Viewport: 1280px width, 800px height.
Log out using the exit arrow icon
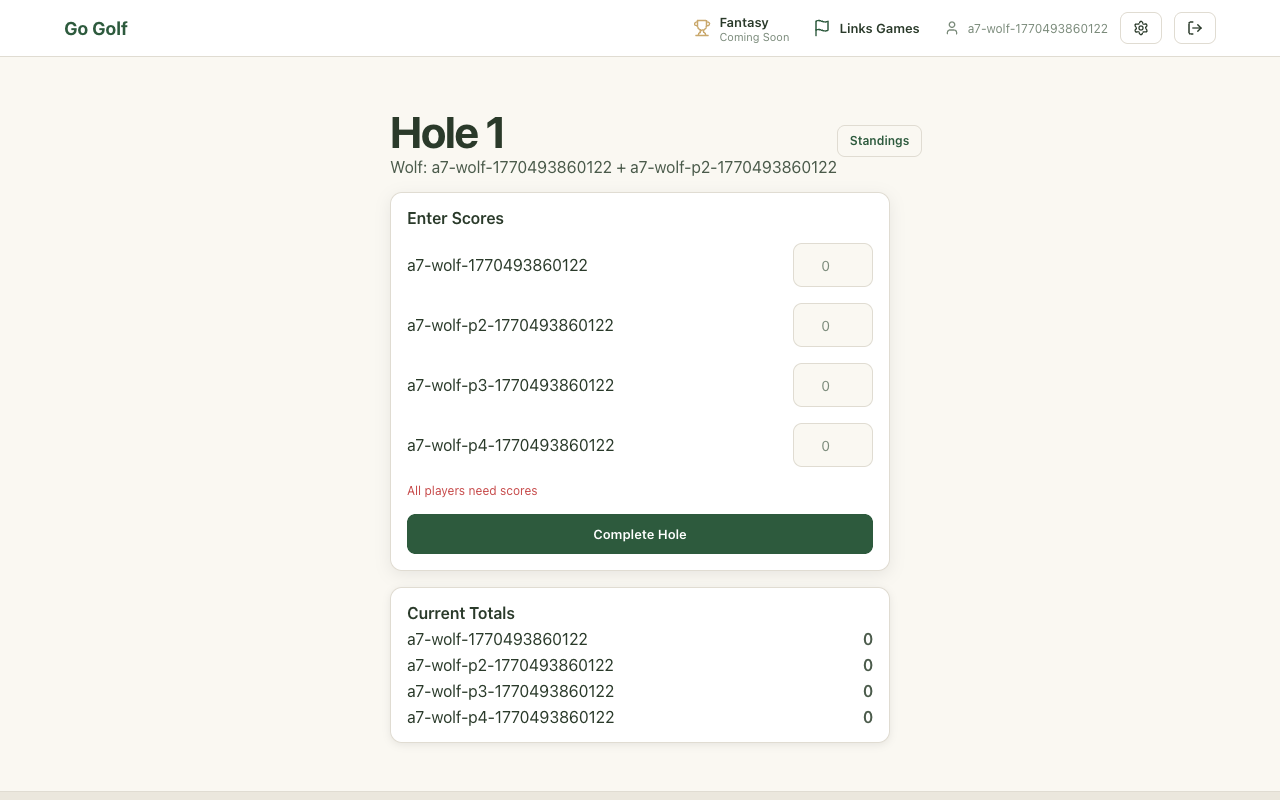1195,28
